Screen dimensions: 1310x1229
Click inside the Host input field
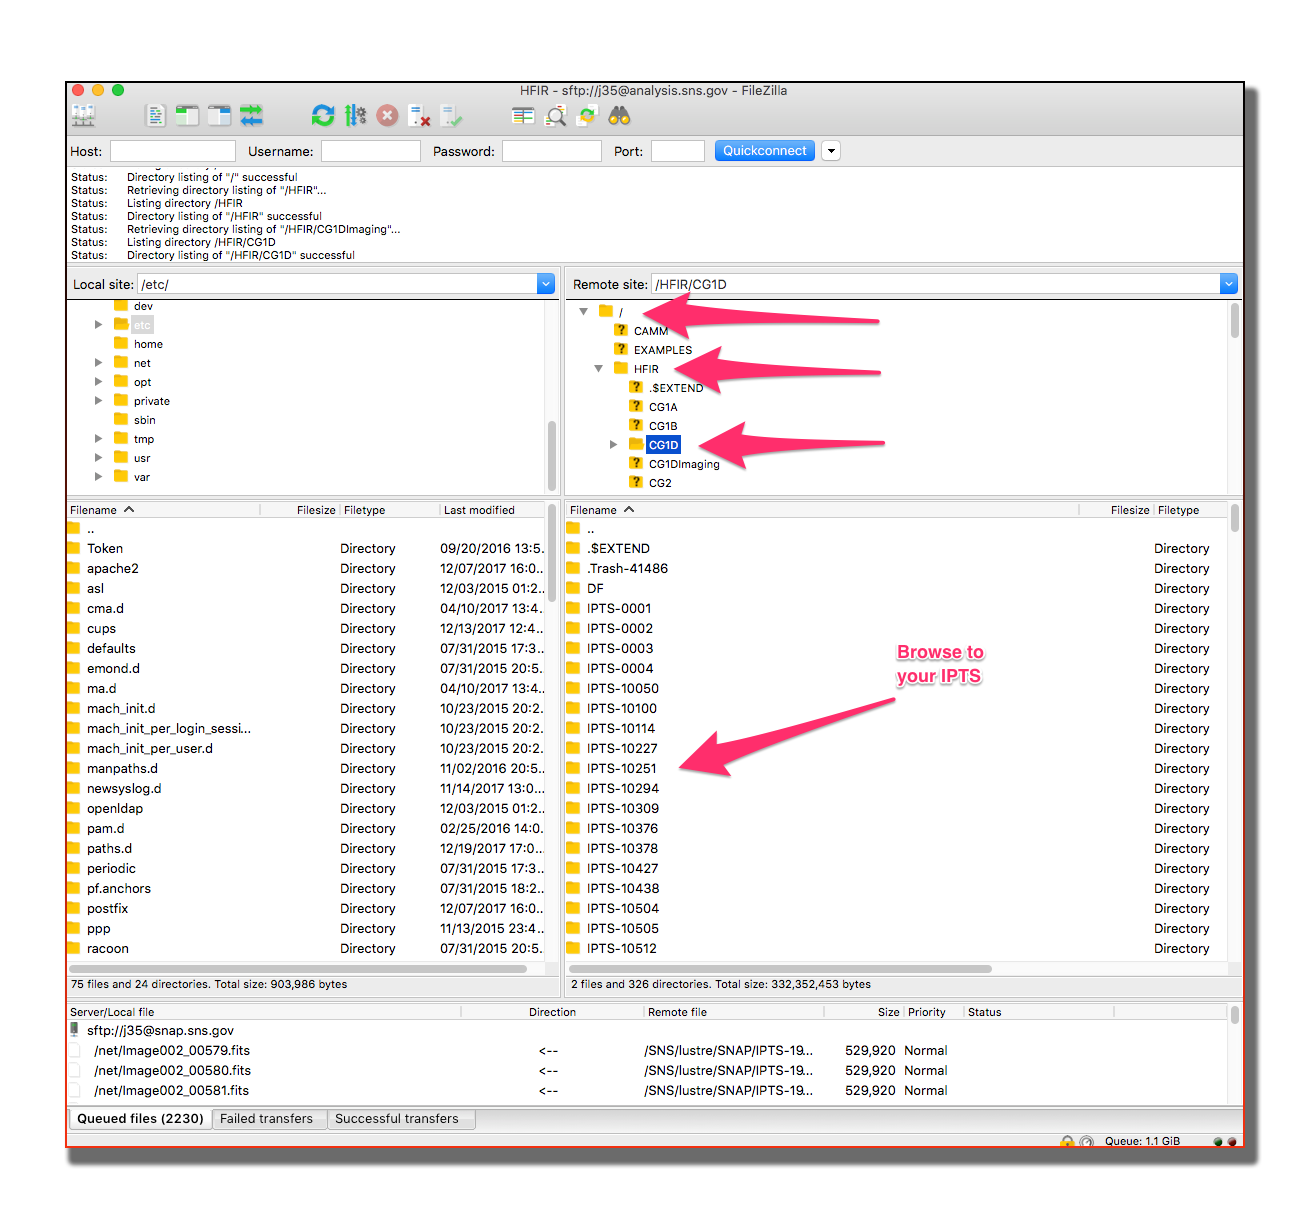(172, 150)
